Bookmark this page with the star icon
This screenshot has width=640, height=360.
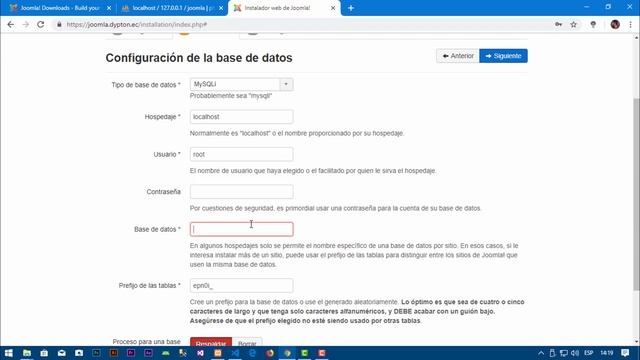pos(573,24)
